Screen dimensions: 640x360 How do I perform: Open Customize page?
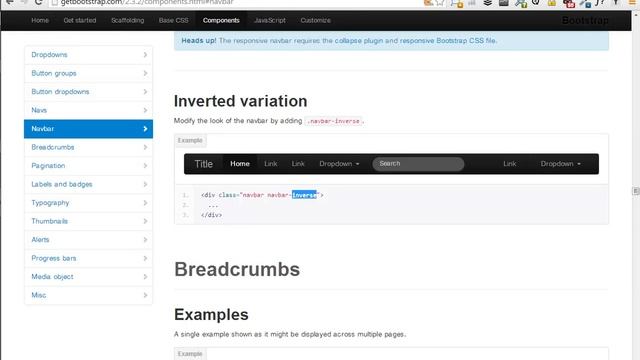coord(316,20)
